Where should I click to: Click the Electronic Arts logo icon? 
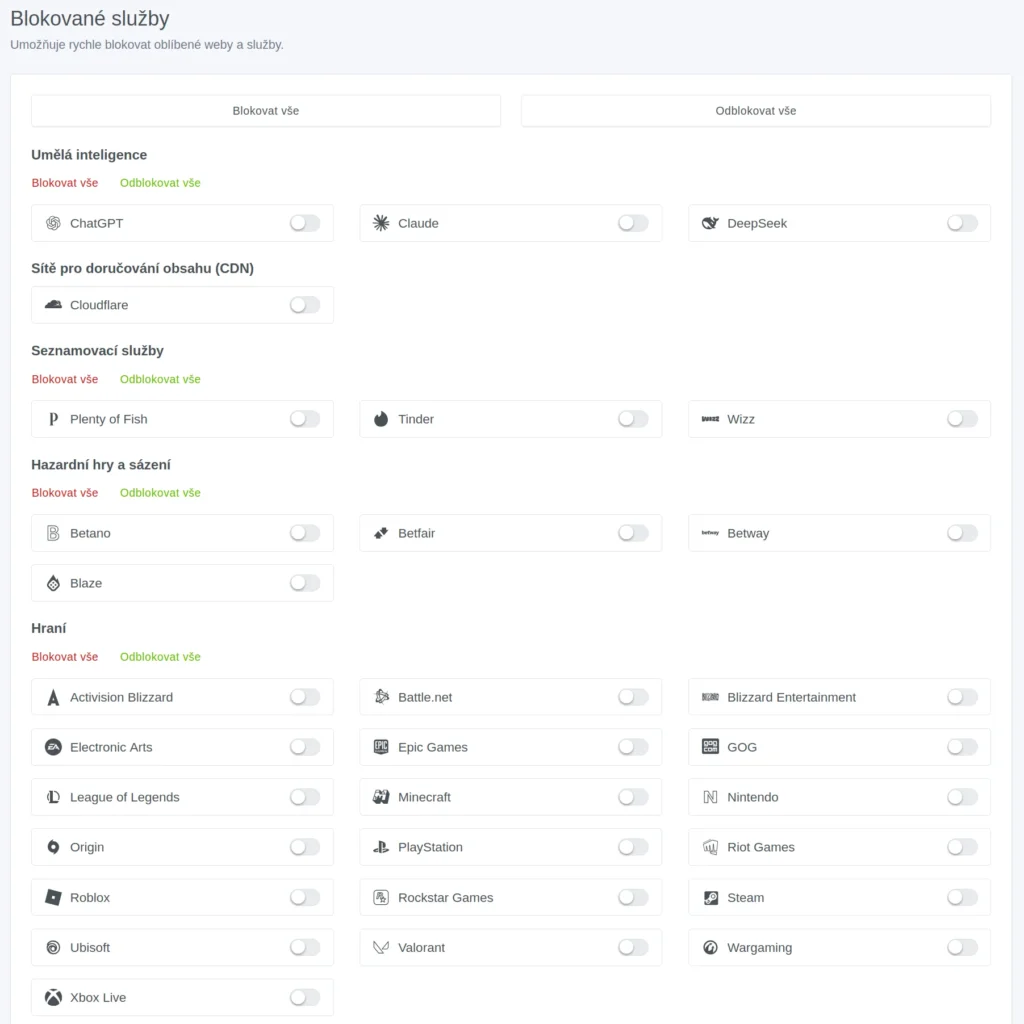point(53,747)
